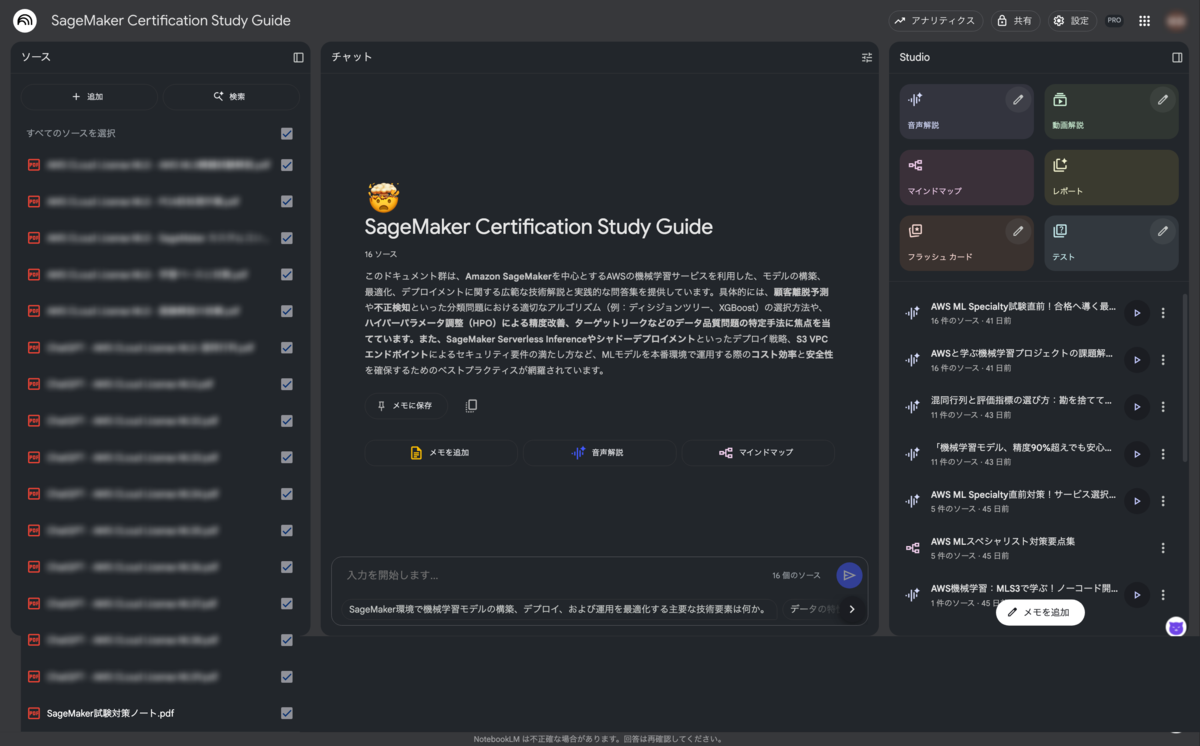
Task: Open the AWS MLスペシャリスト対策要点集 item
Action: tap(1020, 548)
